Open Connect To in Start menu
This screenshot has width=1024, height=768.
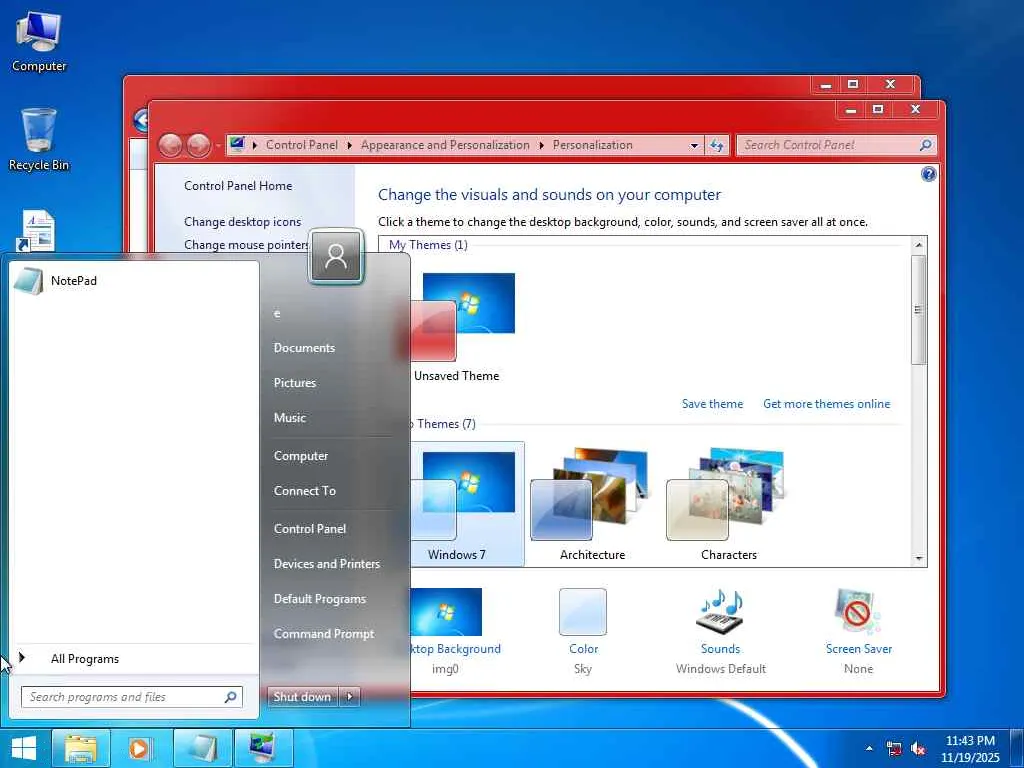pyautogui.click(x=305, y=491)
